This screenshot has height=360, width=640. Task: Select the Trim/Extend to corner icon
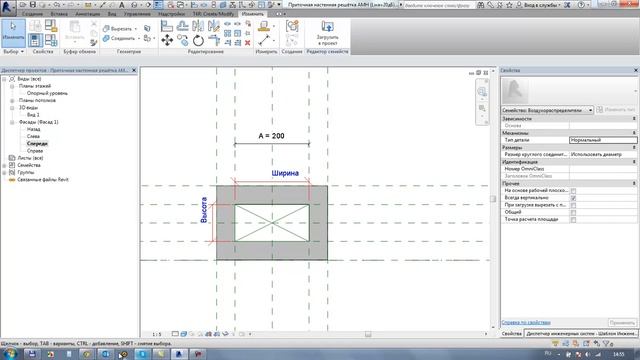[x=213, y=40]
